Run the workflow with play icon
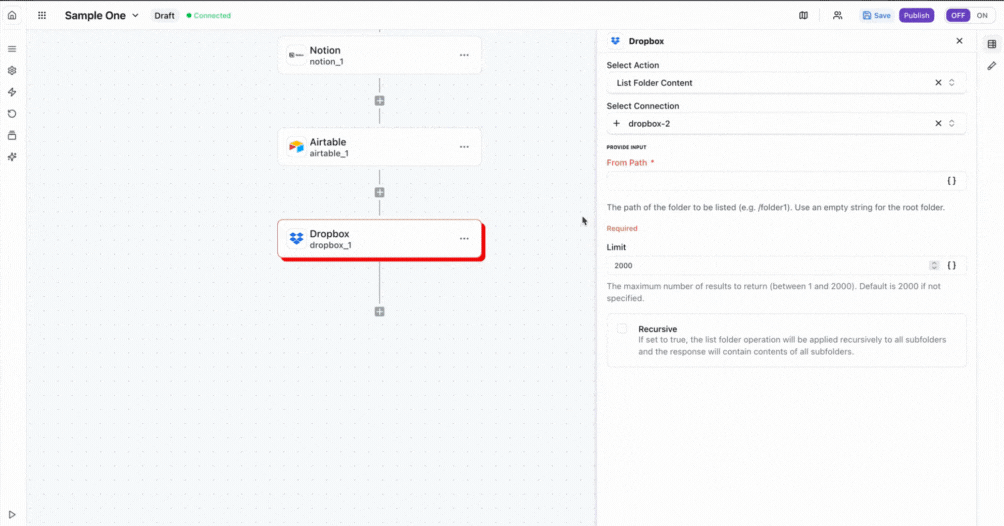The width and height of the screenshot is (1004, 526). [x=12, y=514]
